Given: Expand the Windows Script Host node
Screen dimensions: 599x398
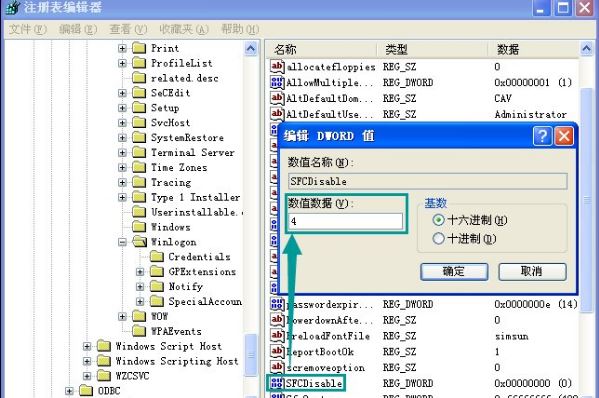Looking at the screenshot, I should click(87, 346).
